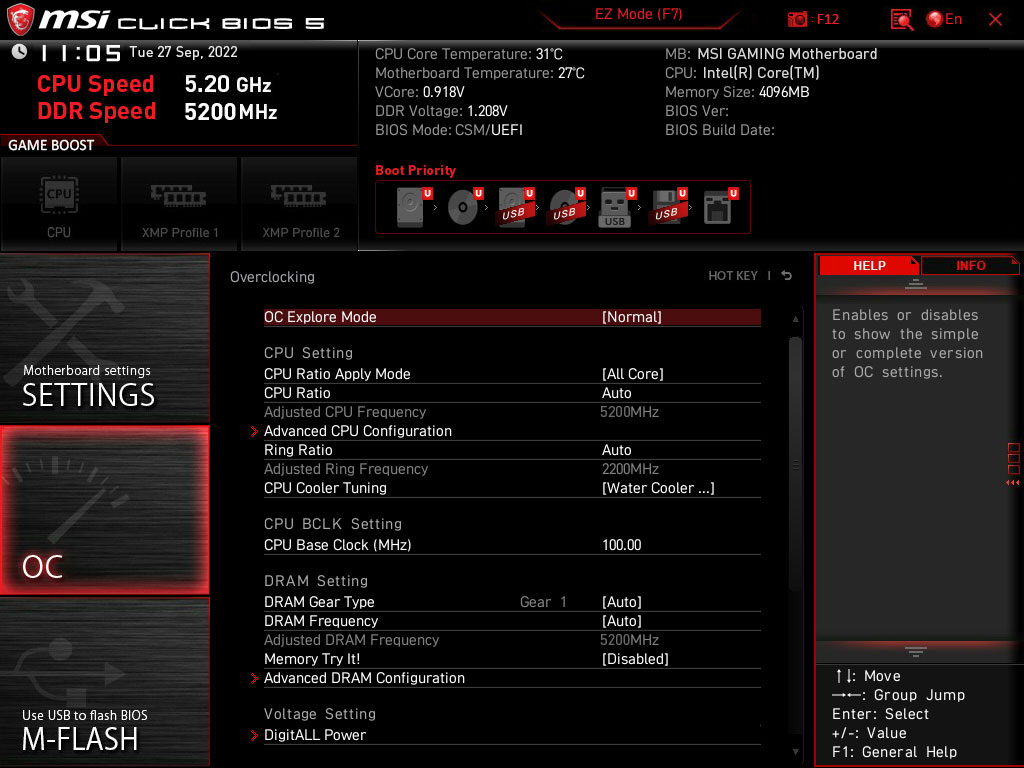Expand Advanced CPU Configuration
1024x768 pixels.
click(x=358, y=431)
